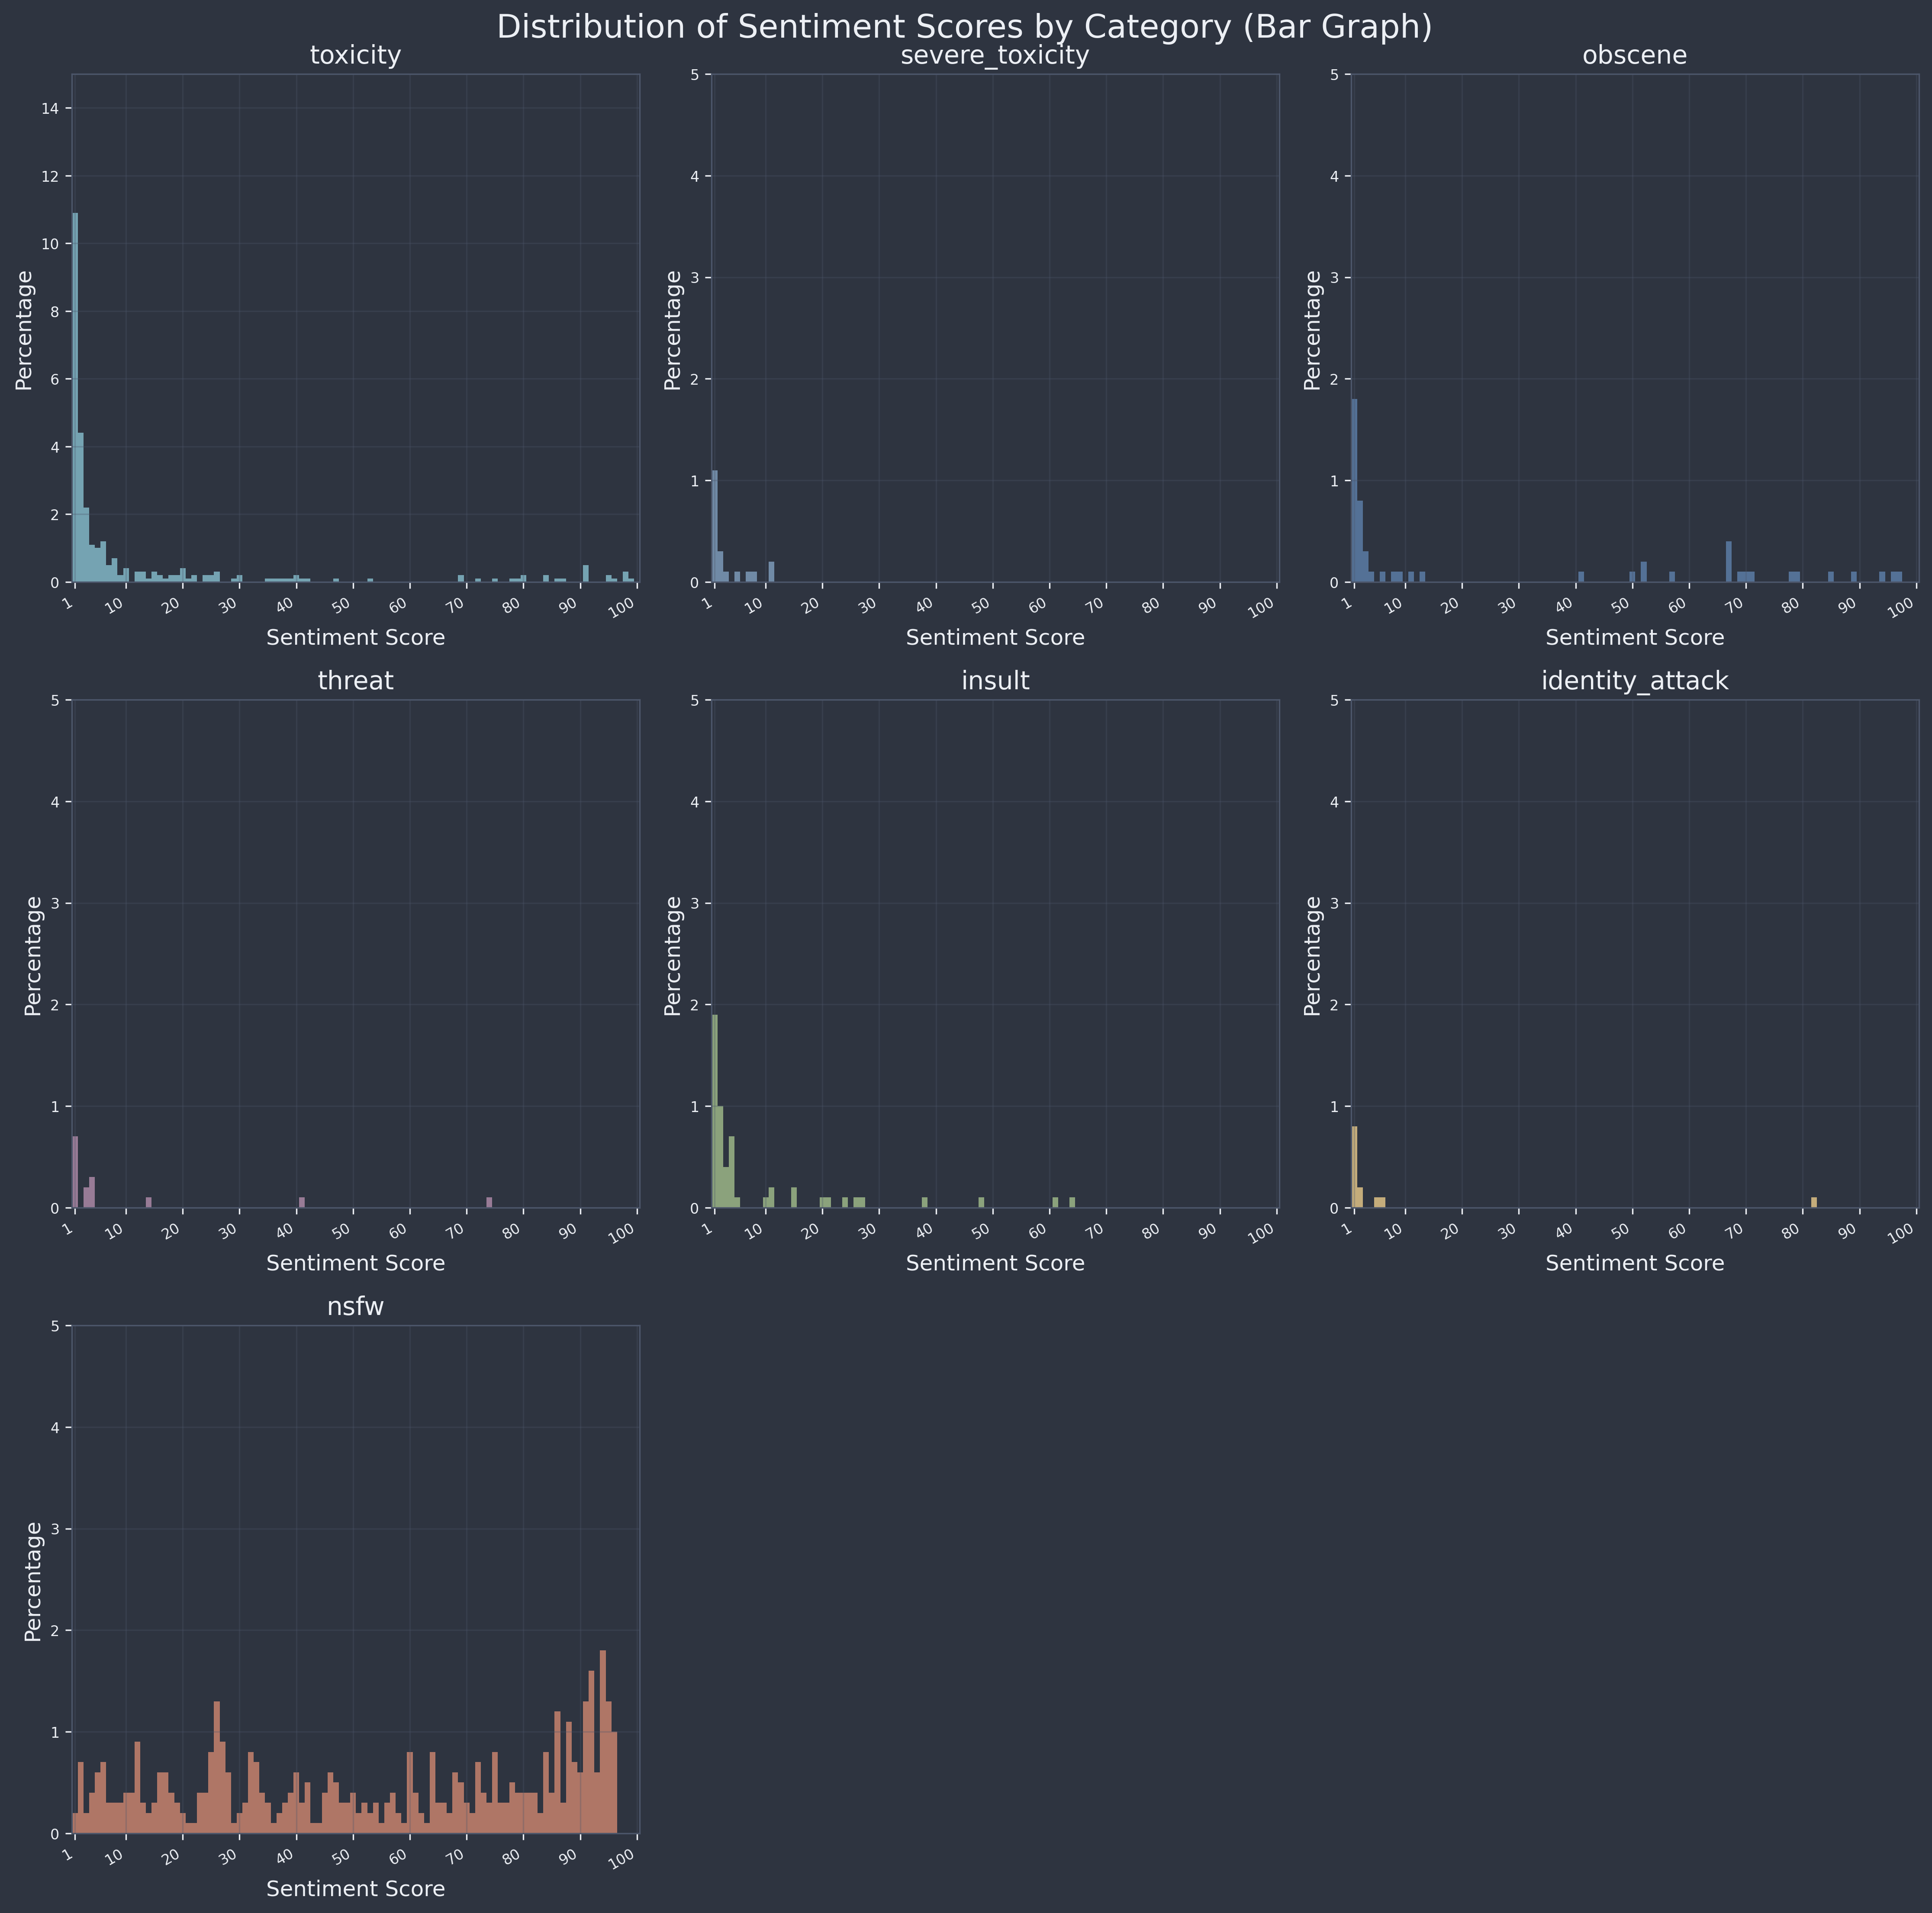Click y-axis tick '5' in the obscene chart

pos(1334,74)
